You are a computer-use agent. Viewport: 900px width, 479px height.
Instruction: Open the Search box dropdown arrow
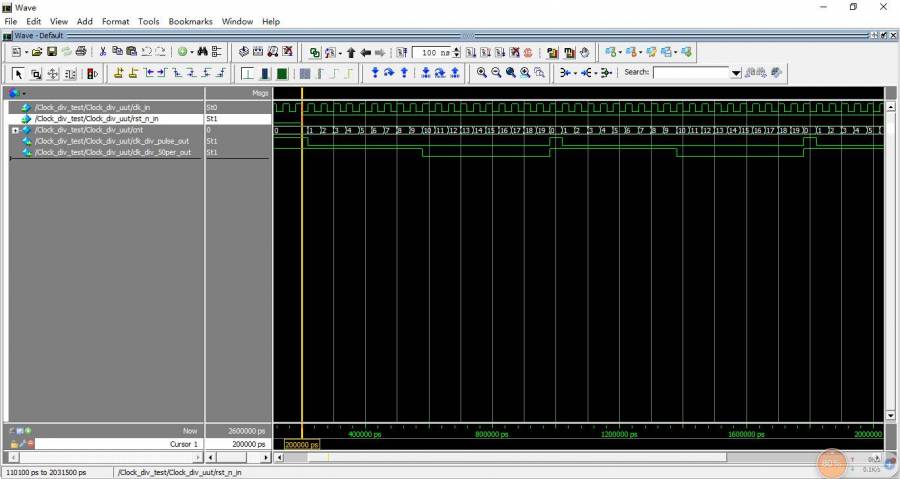[736, 73]
